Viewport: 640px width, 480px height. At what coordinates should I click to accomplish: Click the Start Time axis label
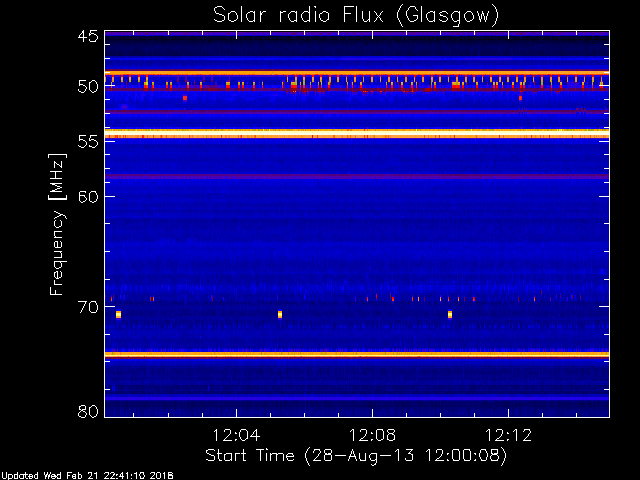click(355, 455)
